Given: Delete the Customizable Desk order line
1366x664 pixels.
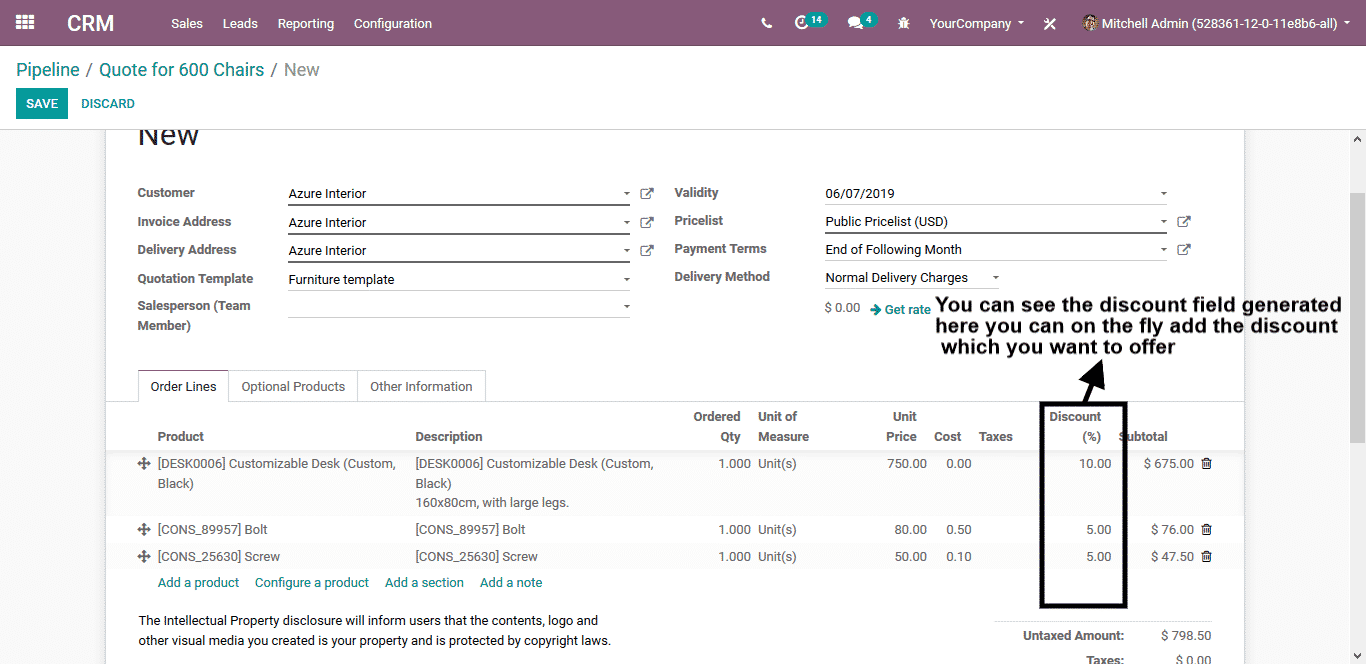Looking at the screenshot, I should click(x=1206, y=464).
